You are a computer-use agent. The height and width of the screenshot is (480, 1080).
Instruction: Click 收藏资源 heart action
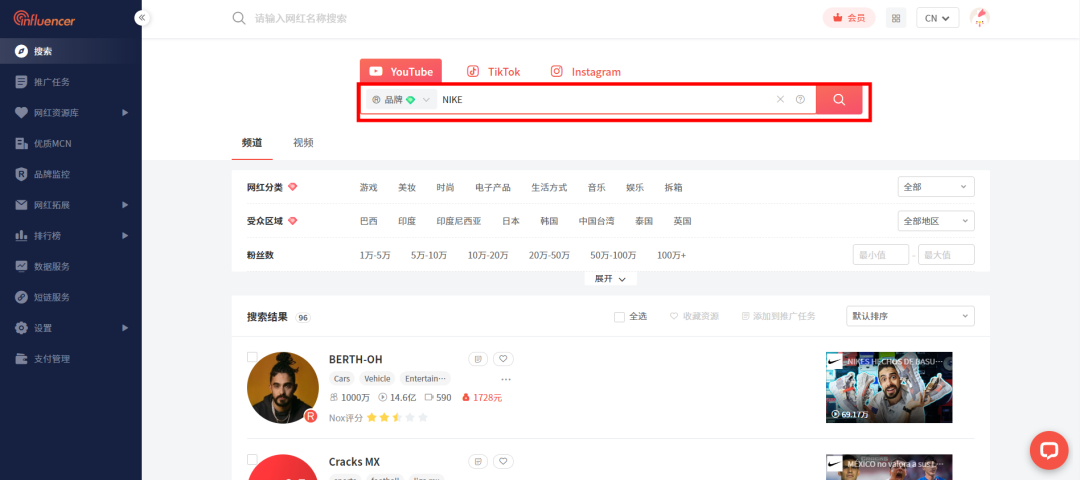694,316
